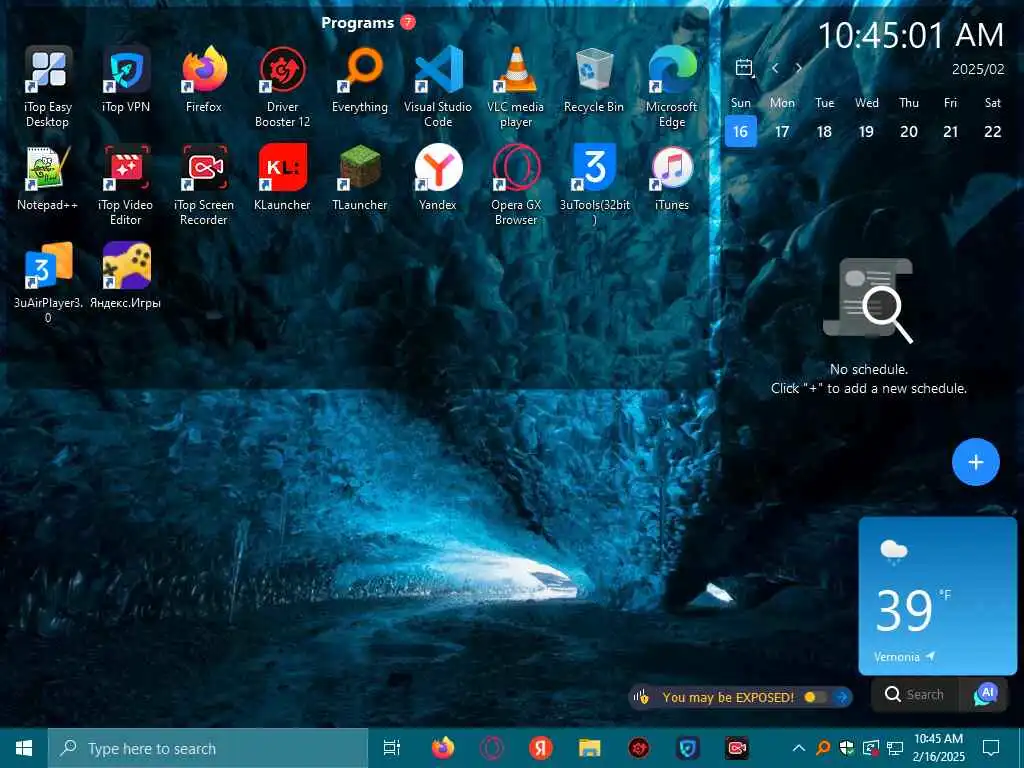1024x768 pixels.
Task: Open Driver Booster from the taskbar
Action: [639, 748]
